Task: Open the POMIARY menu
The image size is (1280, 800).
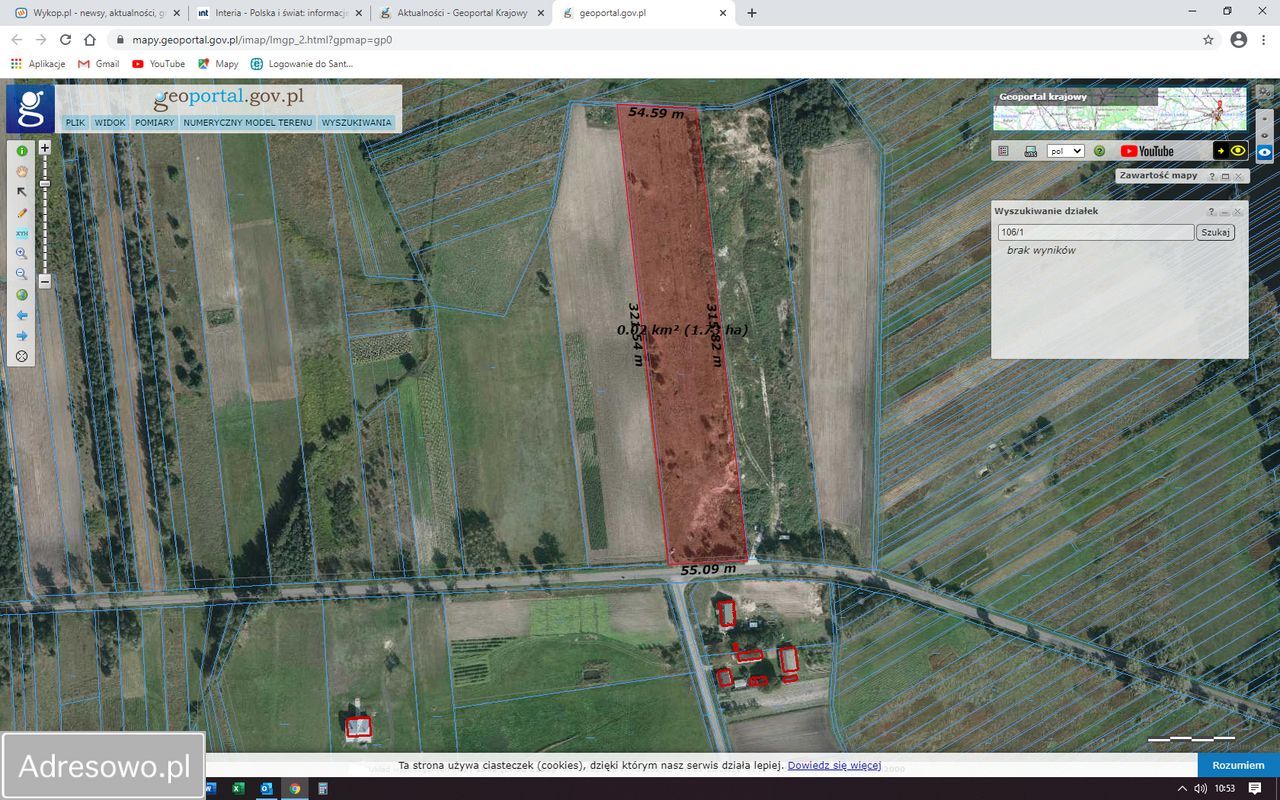Action: [x=155, y=123]
